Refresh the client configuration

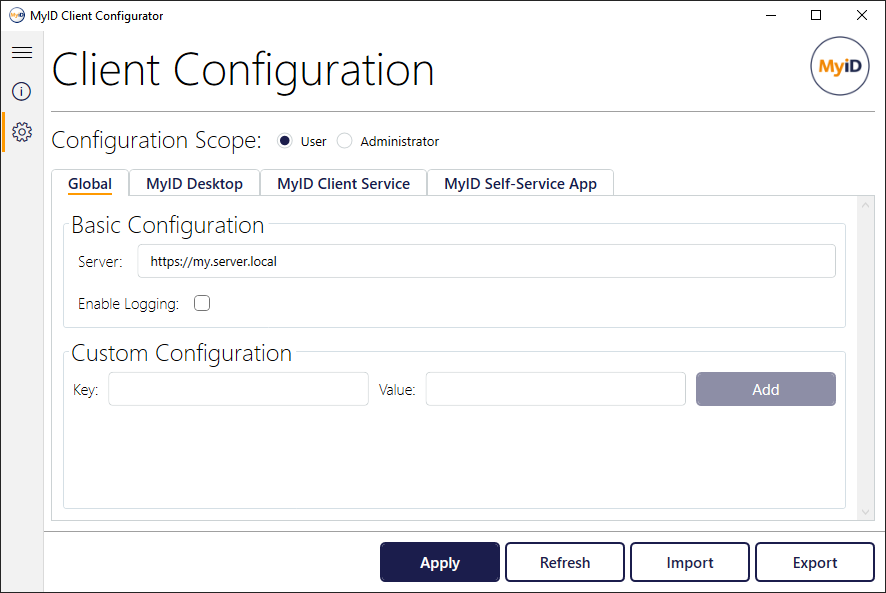coord(564,562)
